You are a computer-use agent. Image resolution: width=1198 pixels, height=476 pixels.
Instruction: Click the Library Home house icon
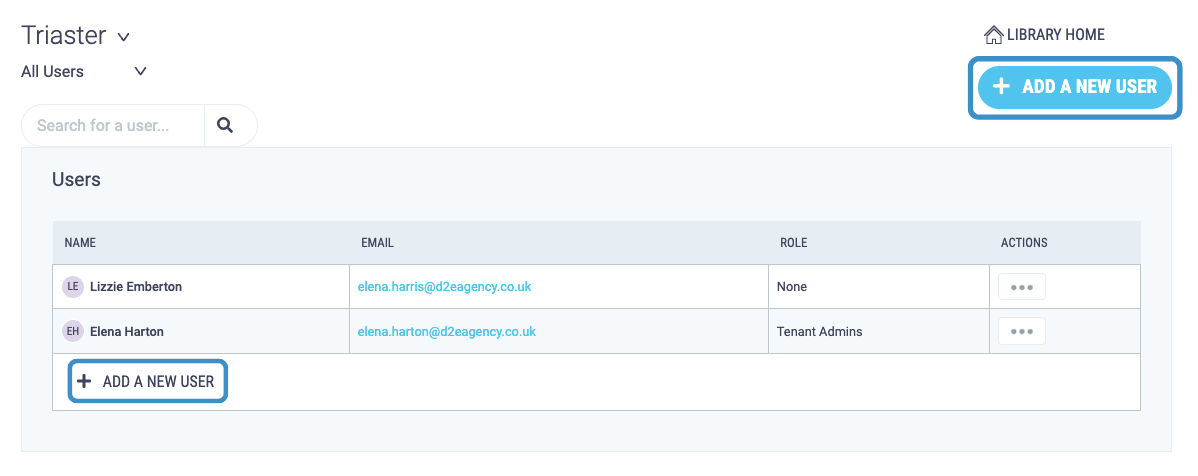[x=993, y=35]
